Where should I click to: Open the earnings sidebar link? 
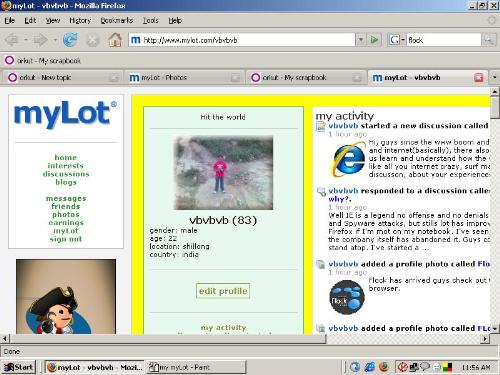point(66,223)
